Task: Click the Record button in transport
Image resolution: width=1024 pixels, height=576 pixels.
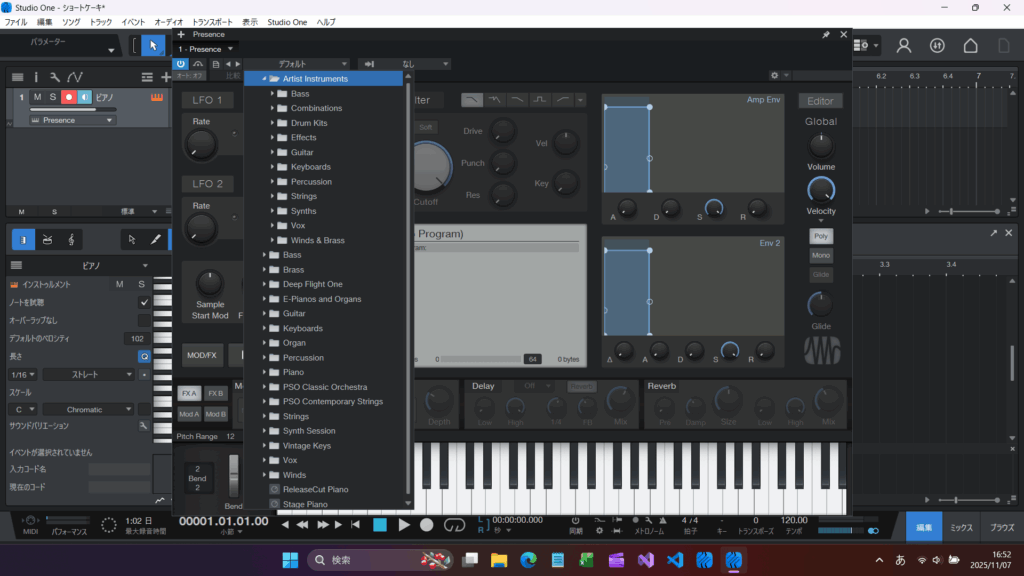Action: coord(427,524)
